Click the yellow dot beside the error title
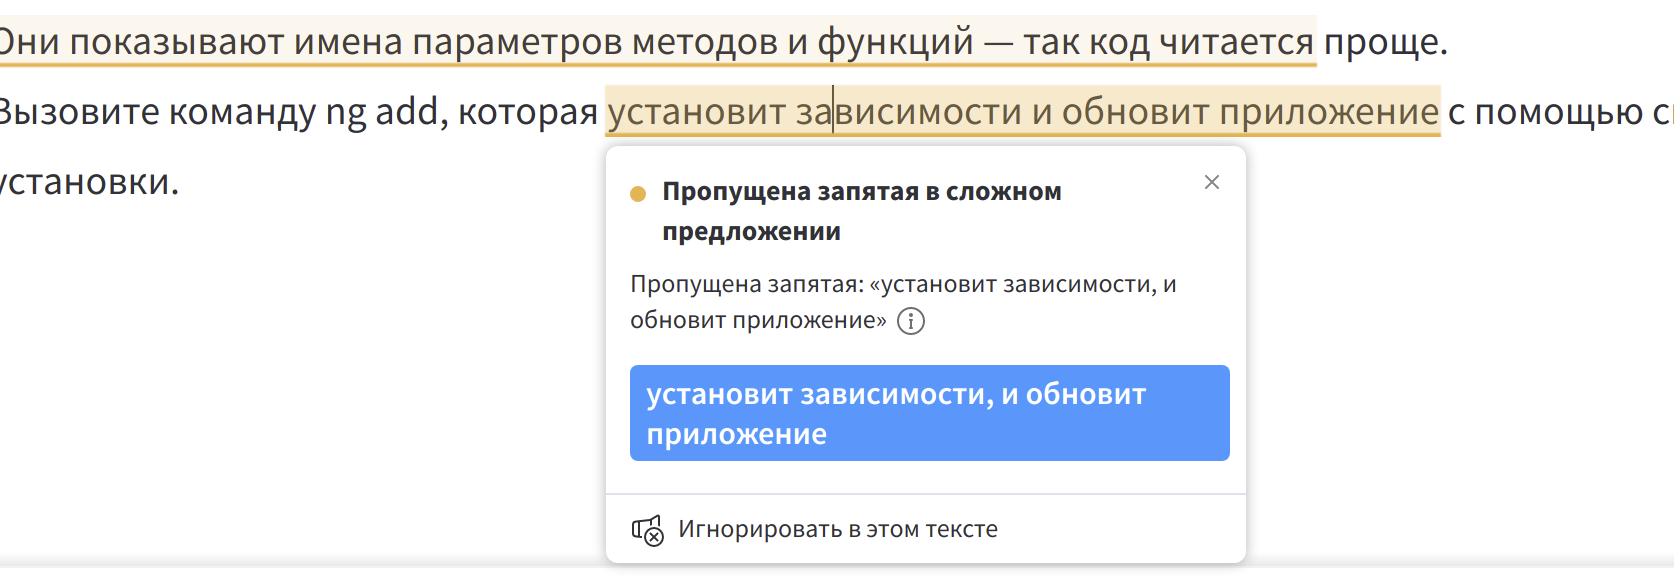This screenshot has width=1674, height=584. click(x=638, y=191)
